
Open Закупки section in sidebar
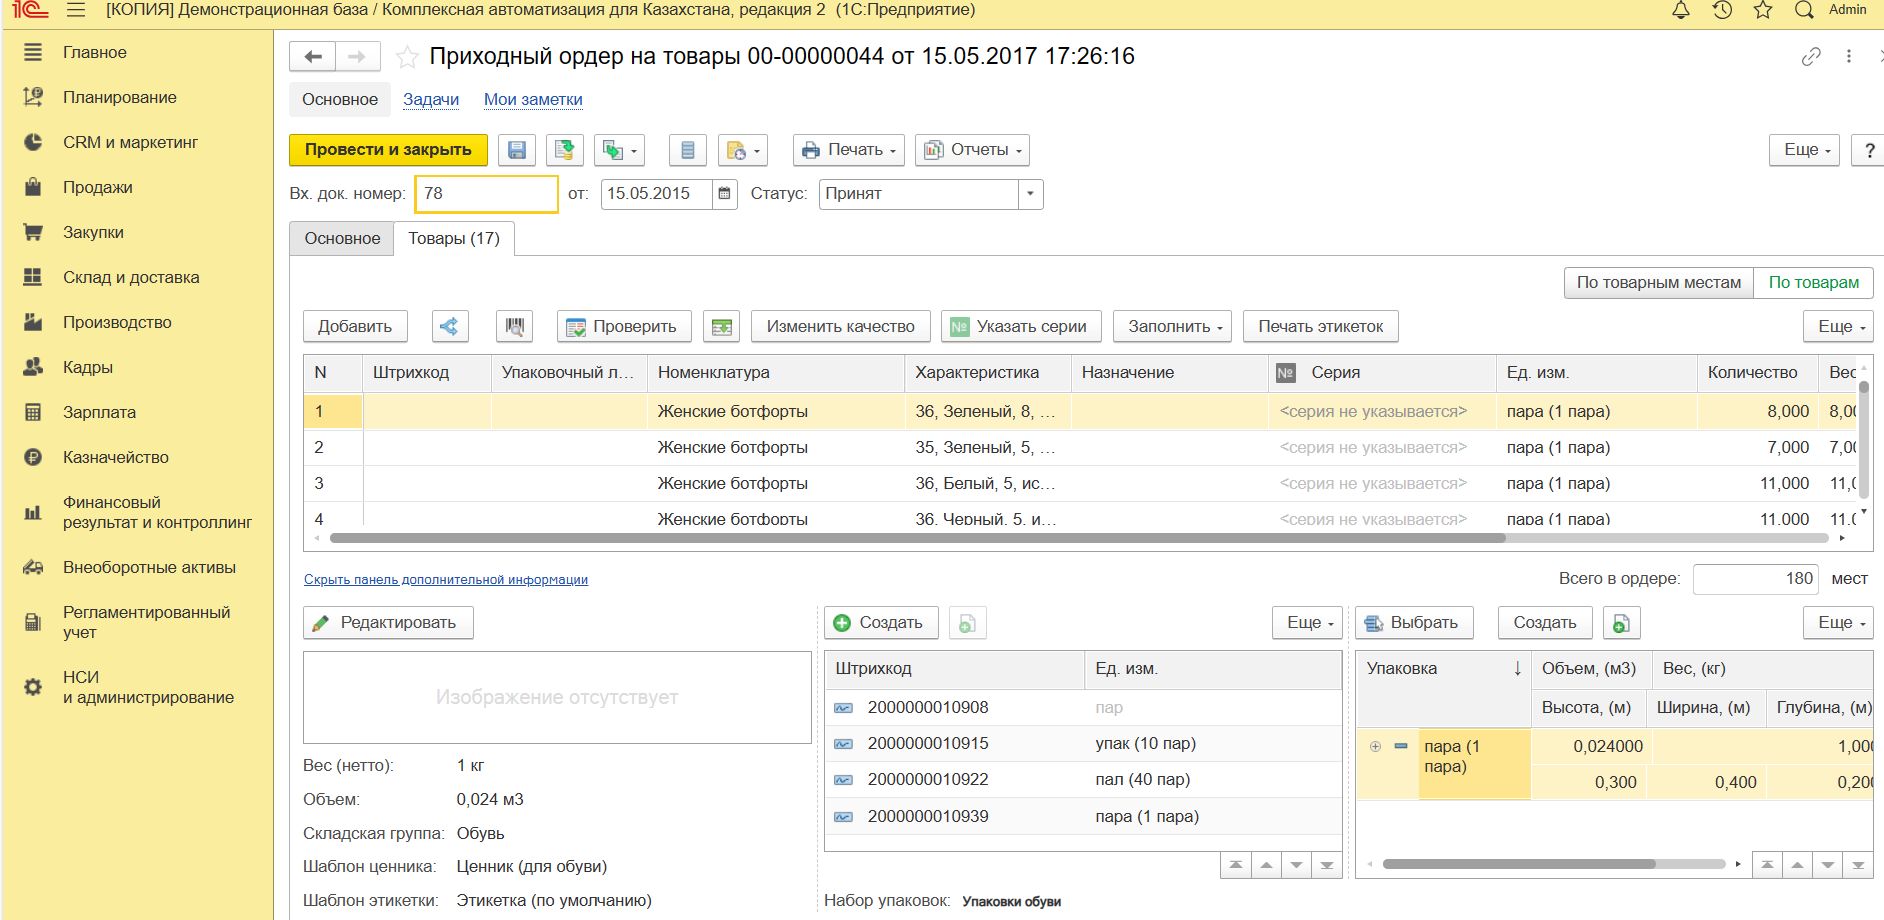pos(93,233)
